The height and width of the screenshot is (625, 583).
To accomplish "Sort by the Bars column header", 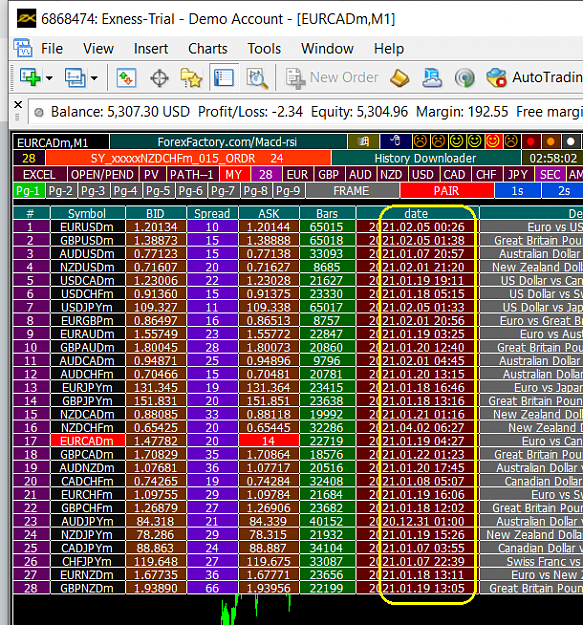I will (x=327, y=213).
